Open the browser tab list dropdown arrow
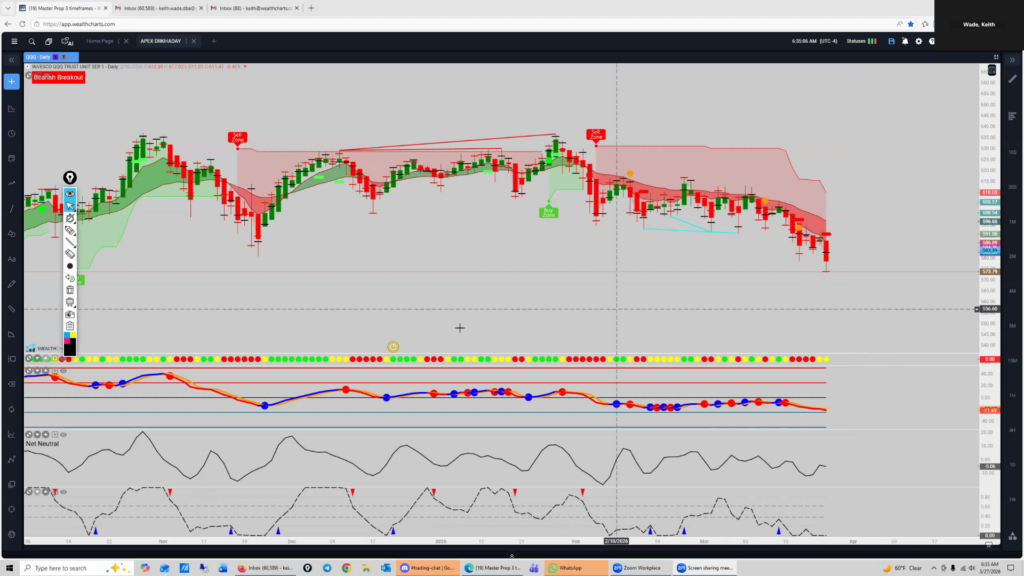Image resolution: width=1024 pixels, height=576 pixels. point(9,7)
